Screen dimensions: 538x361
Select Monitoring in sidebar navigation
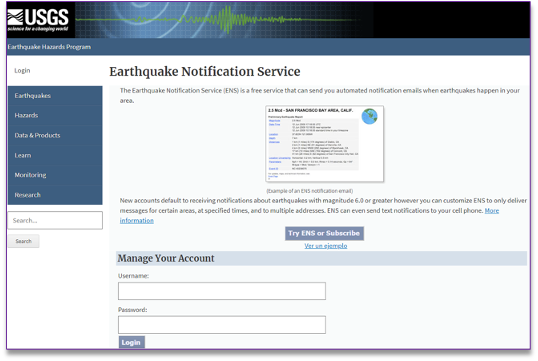55,175
